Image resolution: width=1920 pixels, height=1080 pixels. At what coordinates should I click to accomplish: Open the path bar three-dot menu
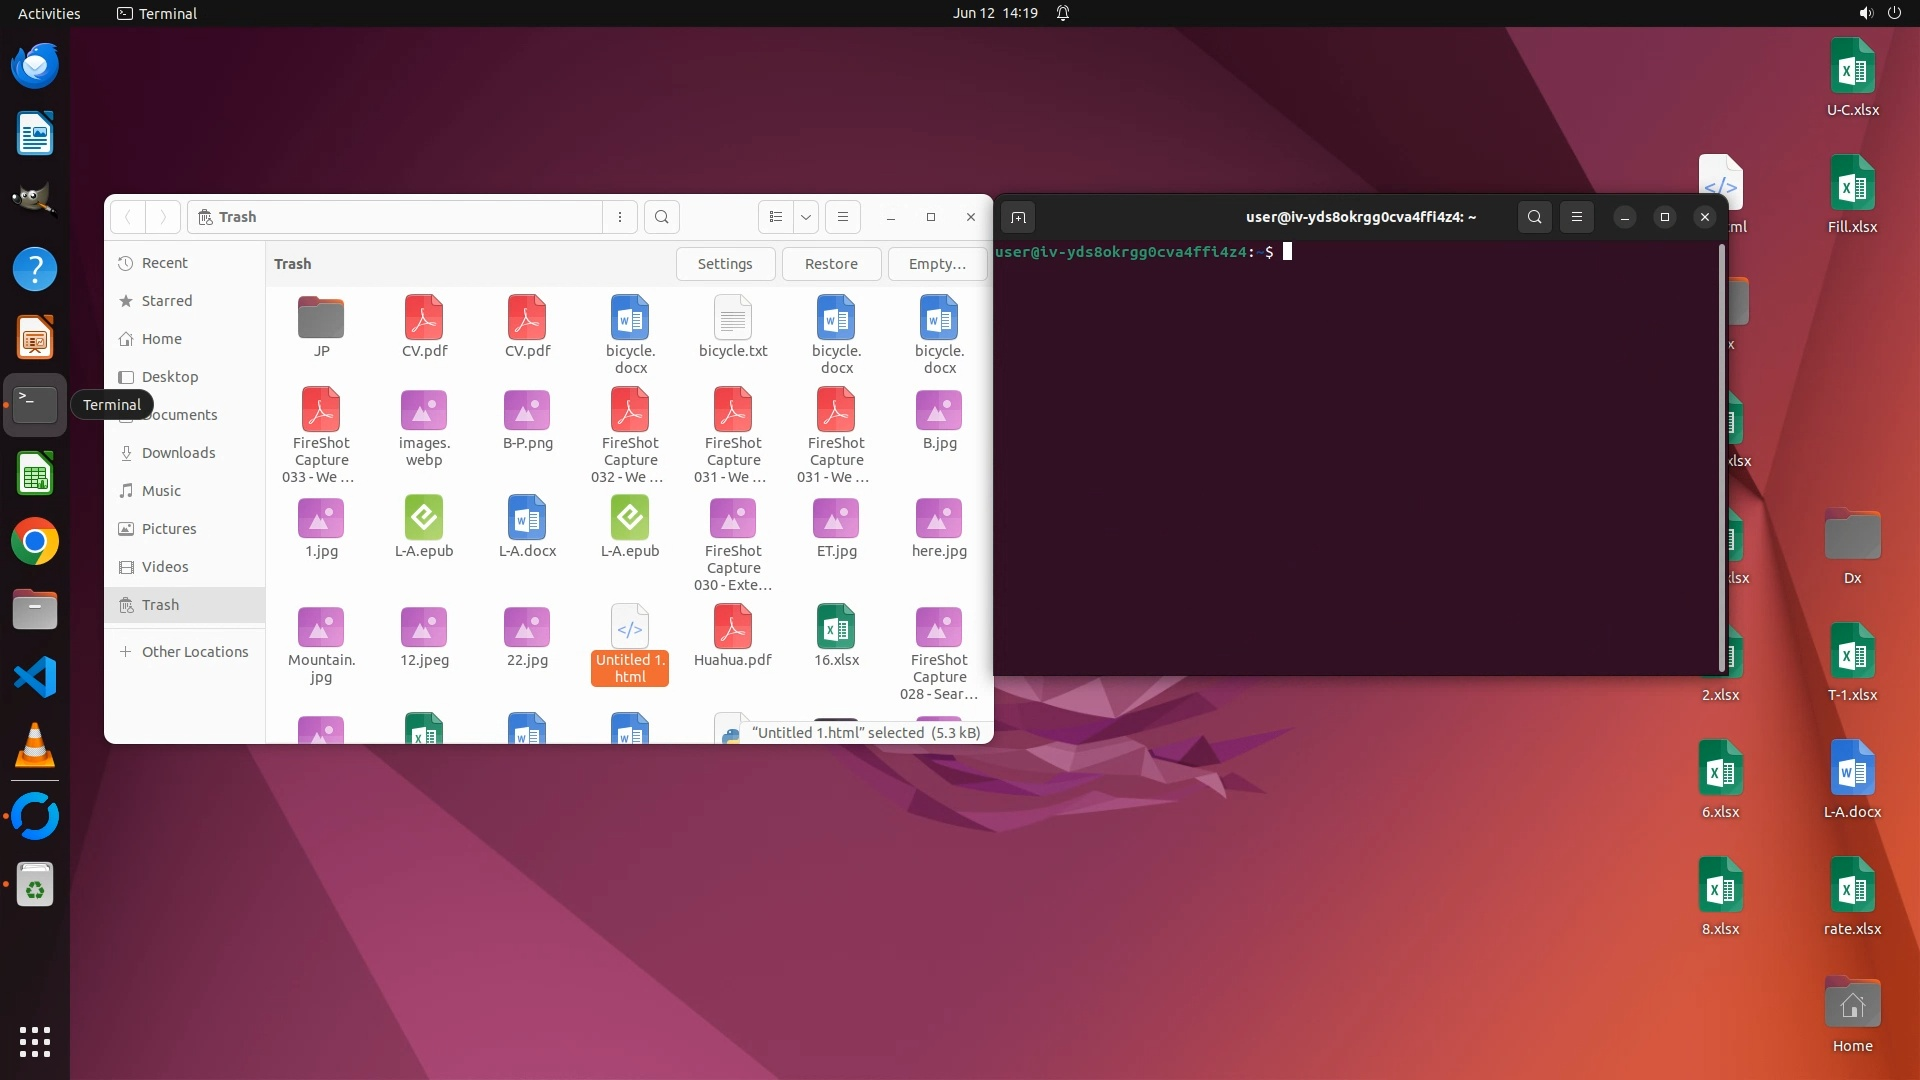point(620,217)
